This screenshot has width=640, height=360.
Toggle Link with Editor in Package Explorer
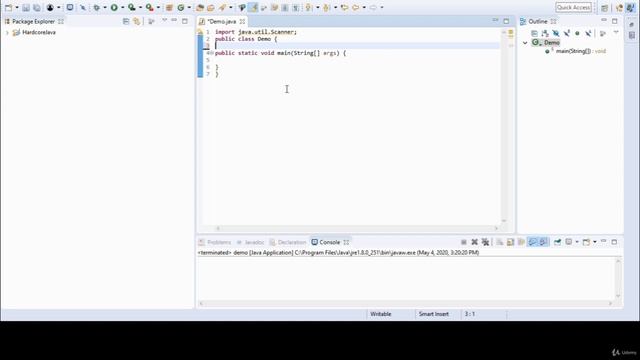point(137,21)
